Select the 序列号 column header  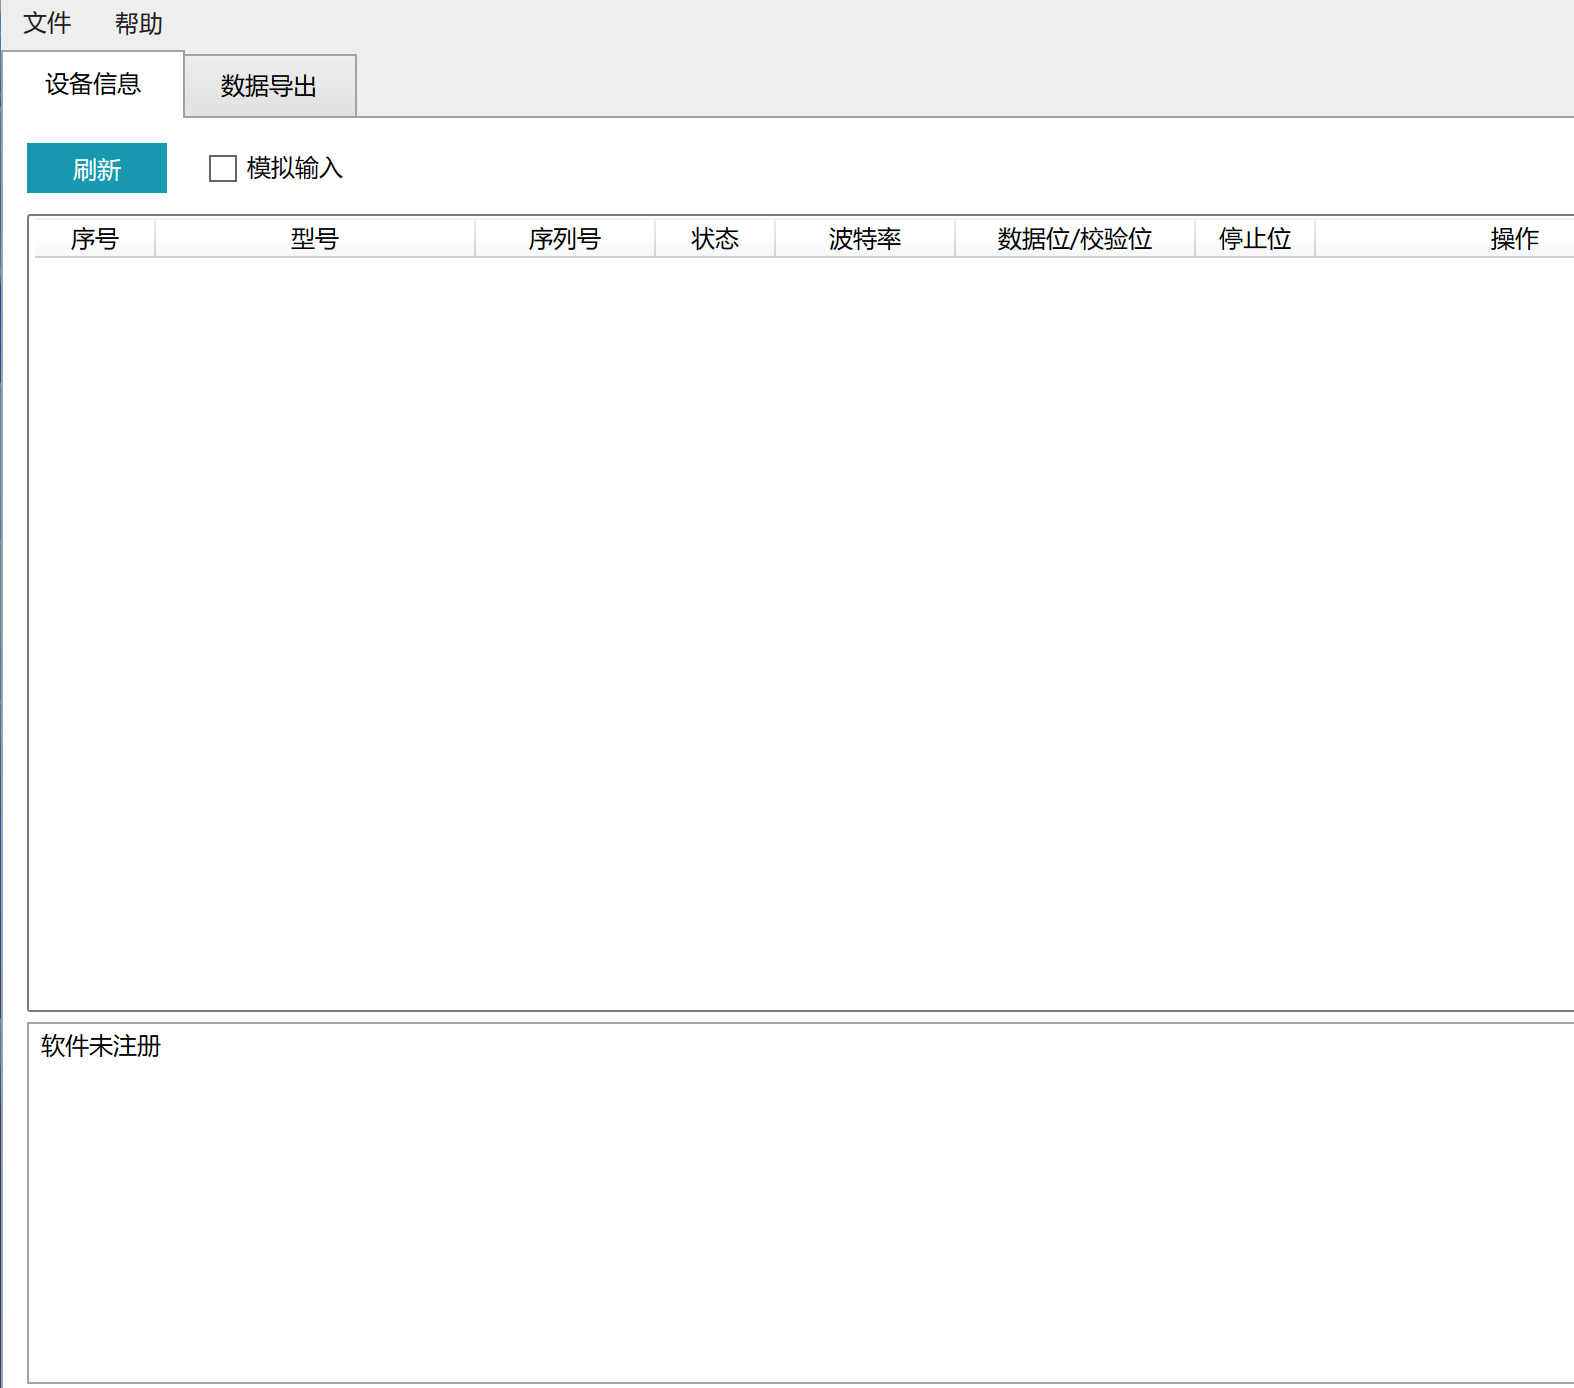(565, 239)
